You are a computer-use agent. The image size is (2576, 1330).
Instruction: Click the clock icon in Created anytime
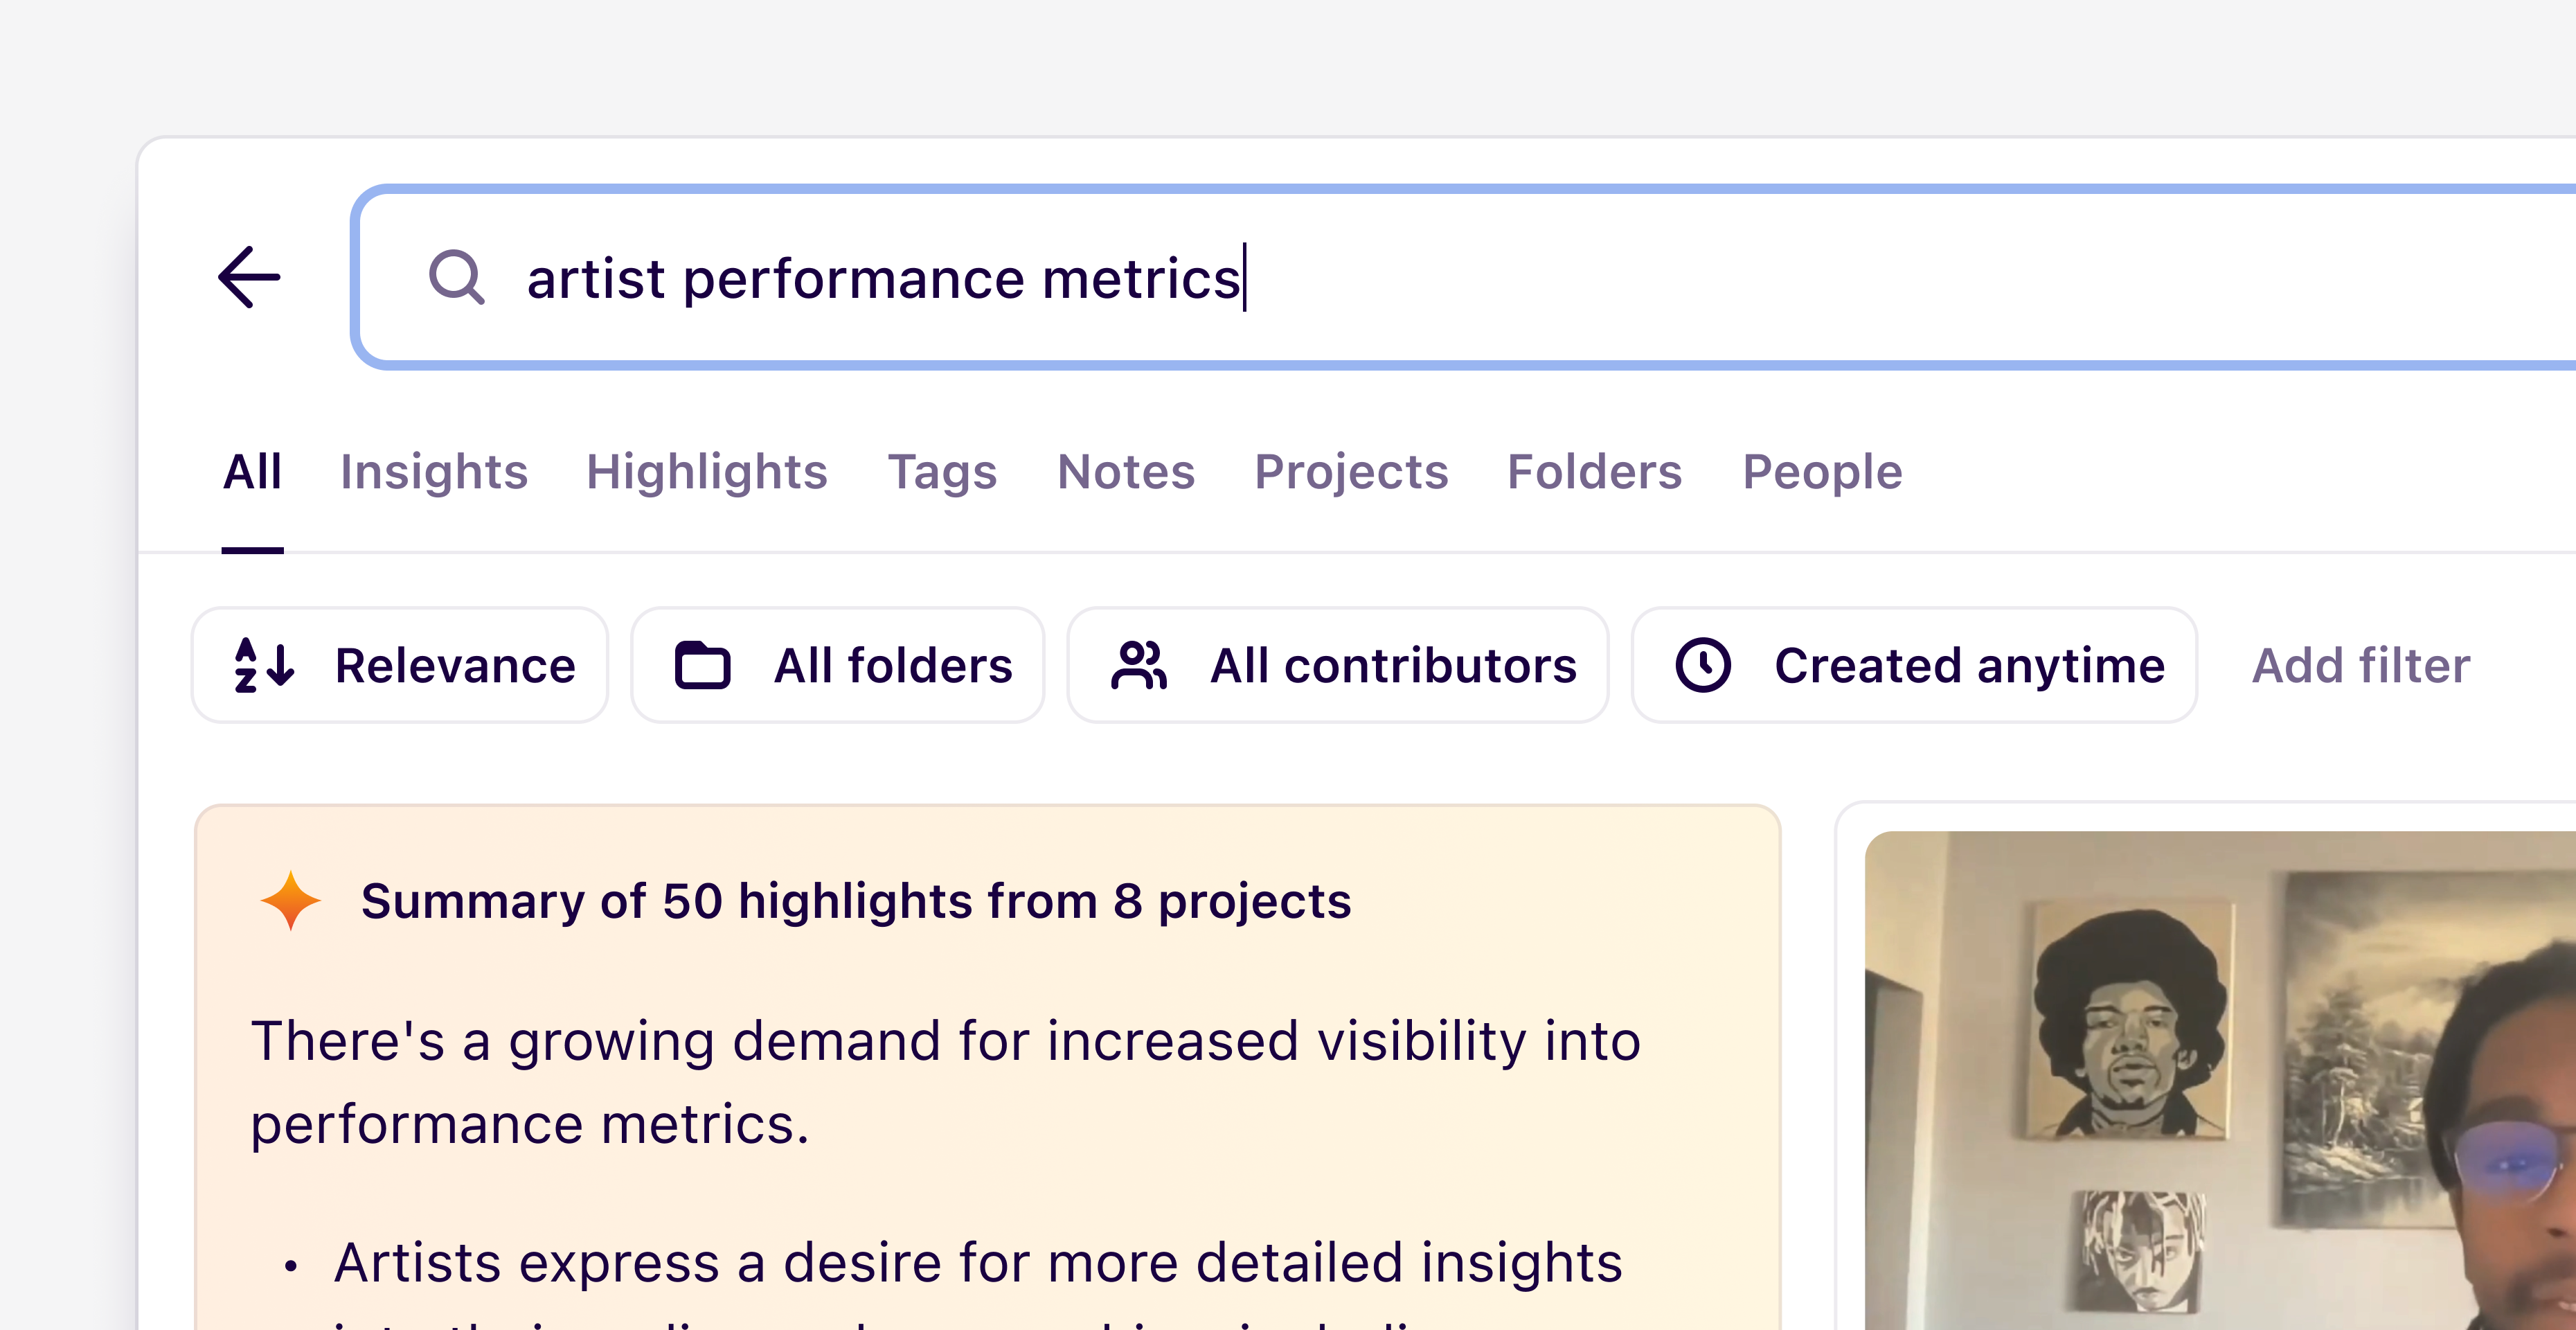tap(1702, 665)
